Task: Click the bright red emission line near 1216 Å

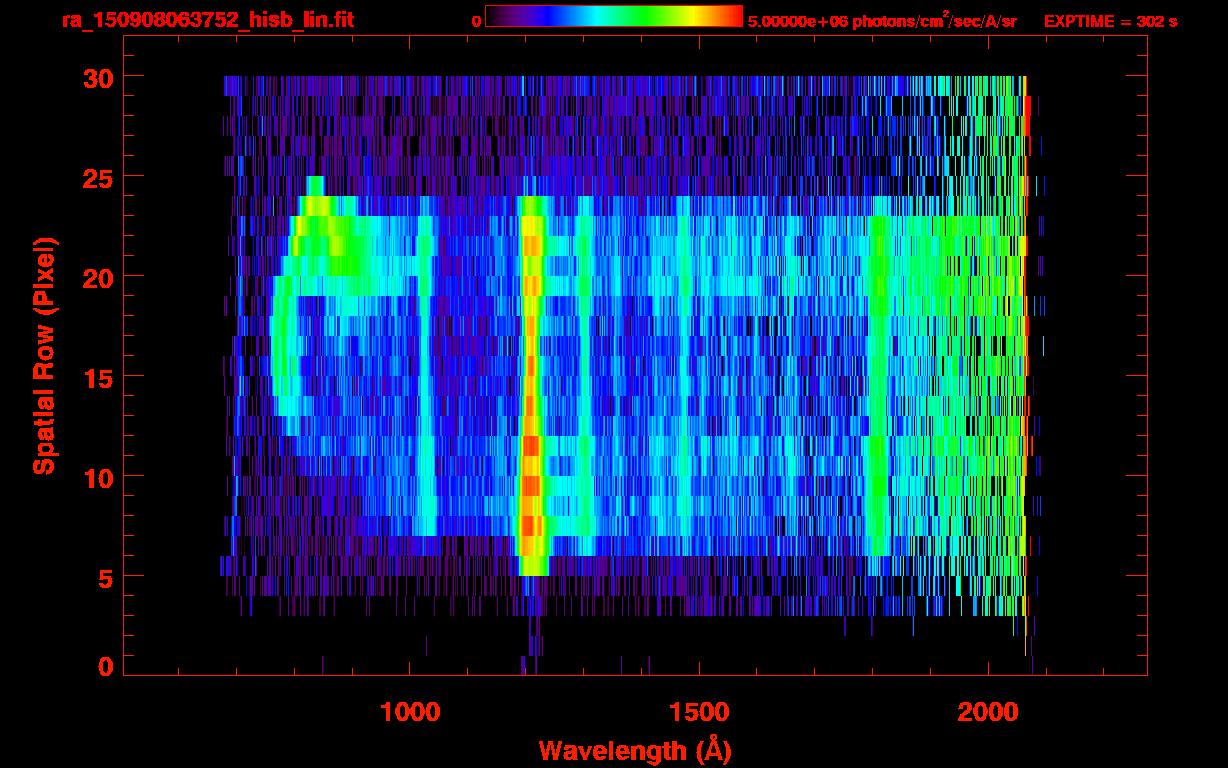Action: tap(531, 385)
